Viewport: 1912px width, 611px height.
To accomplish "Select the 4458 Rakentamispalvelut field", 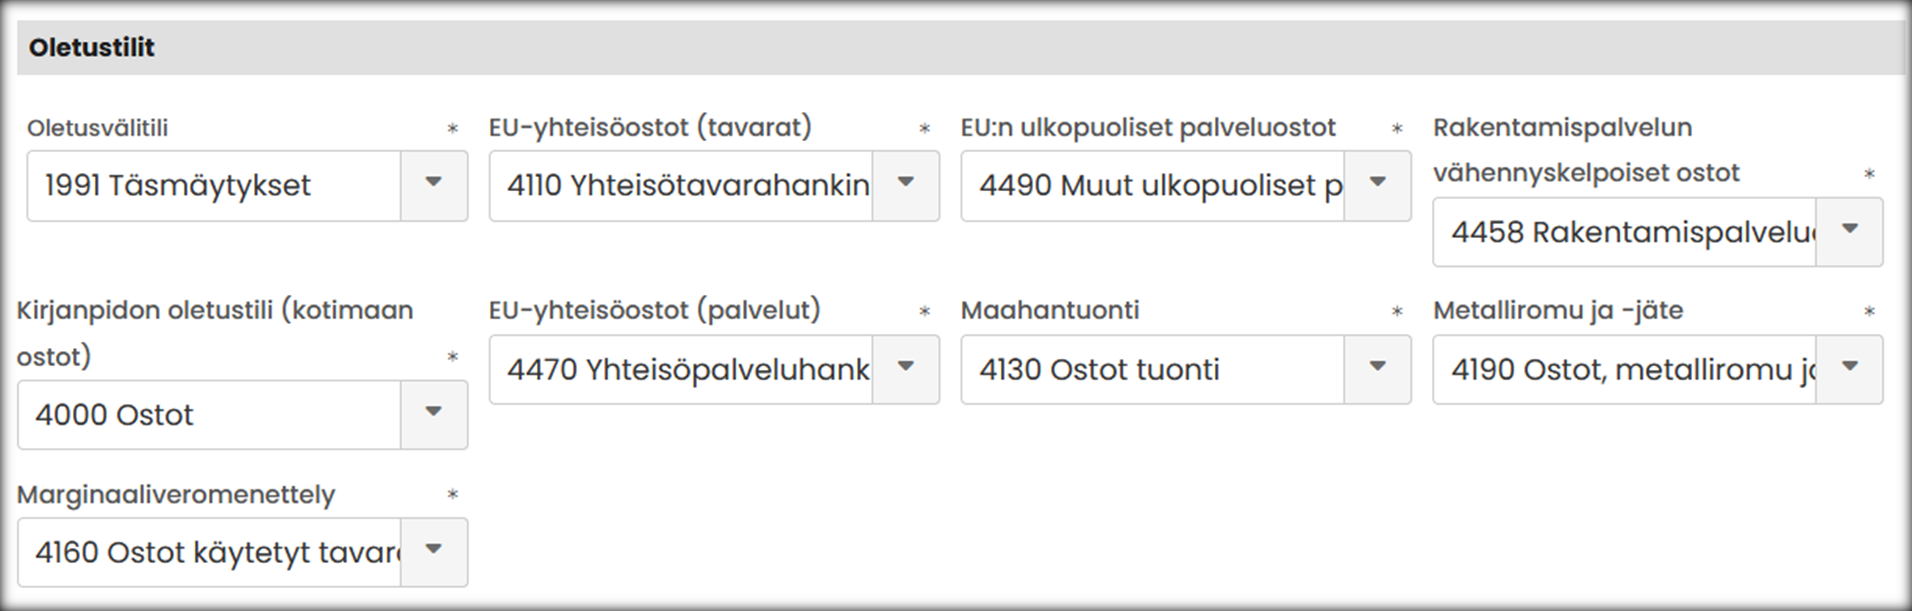I will click(x=1625, y=231).
